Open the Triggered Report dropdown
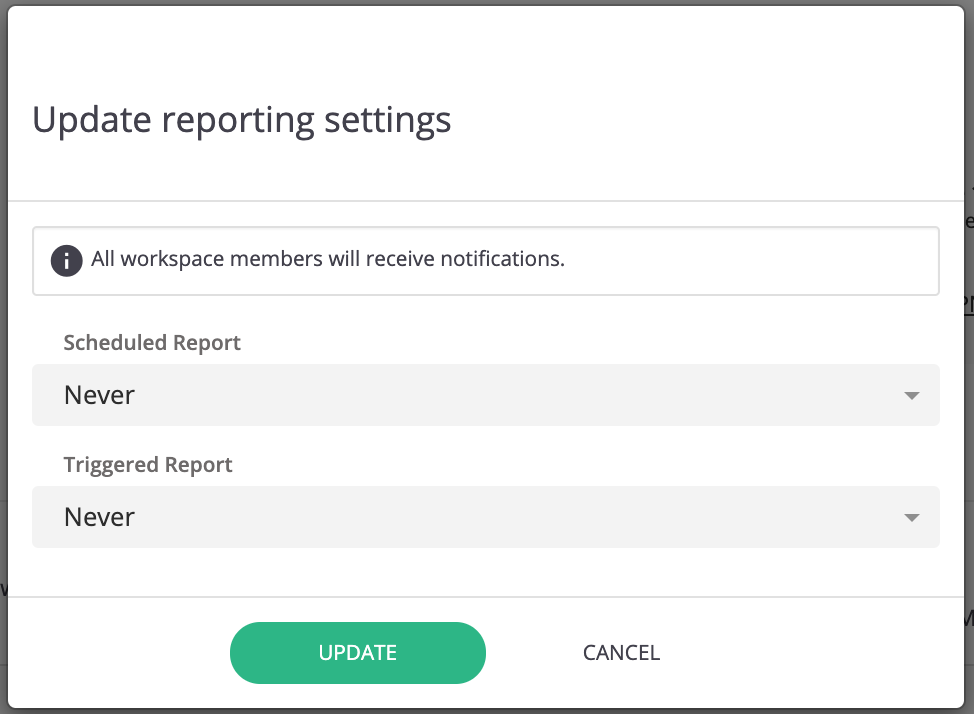Image resolution: width=974 pixels, height=714 pixels. click(x=486, y=517)
